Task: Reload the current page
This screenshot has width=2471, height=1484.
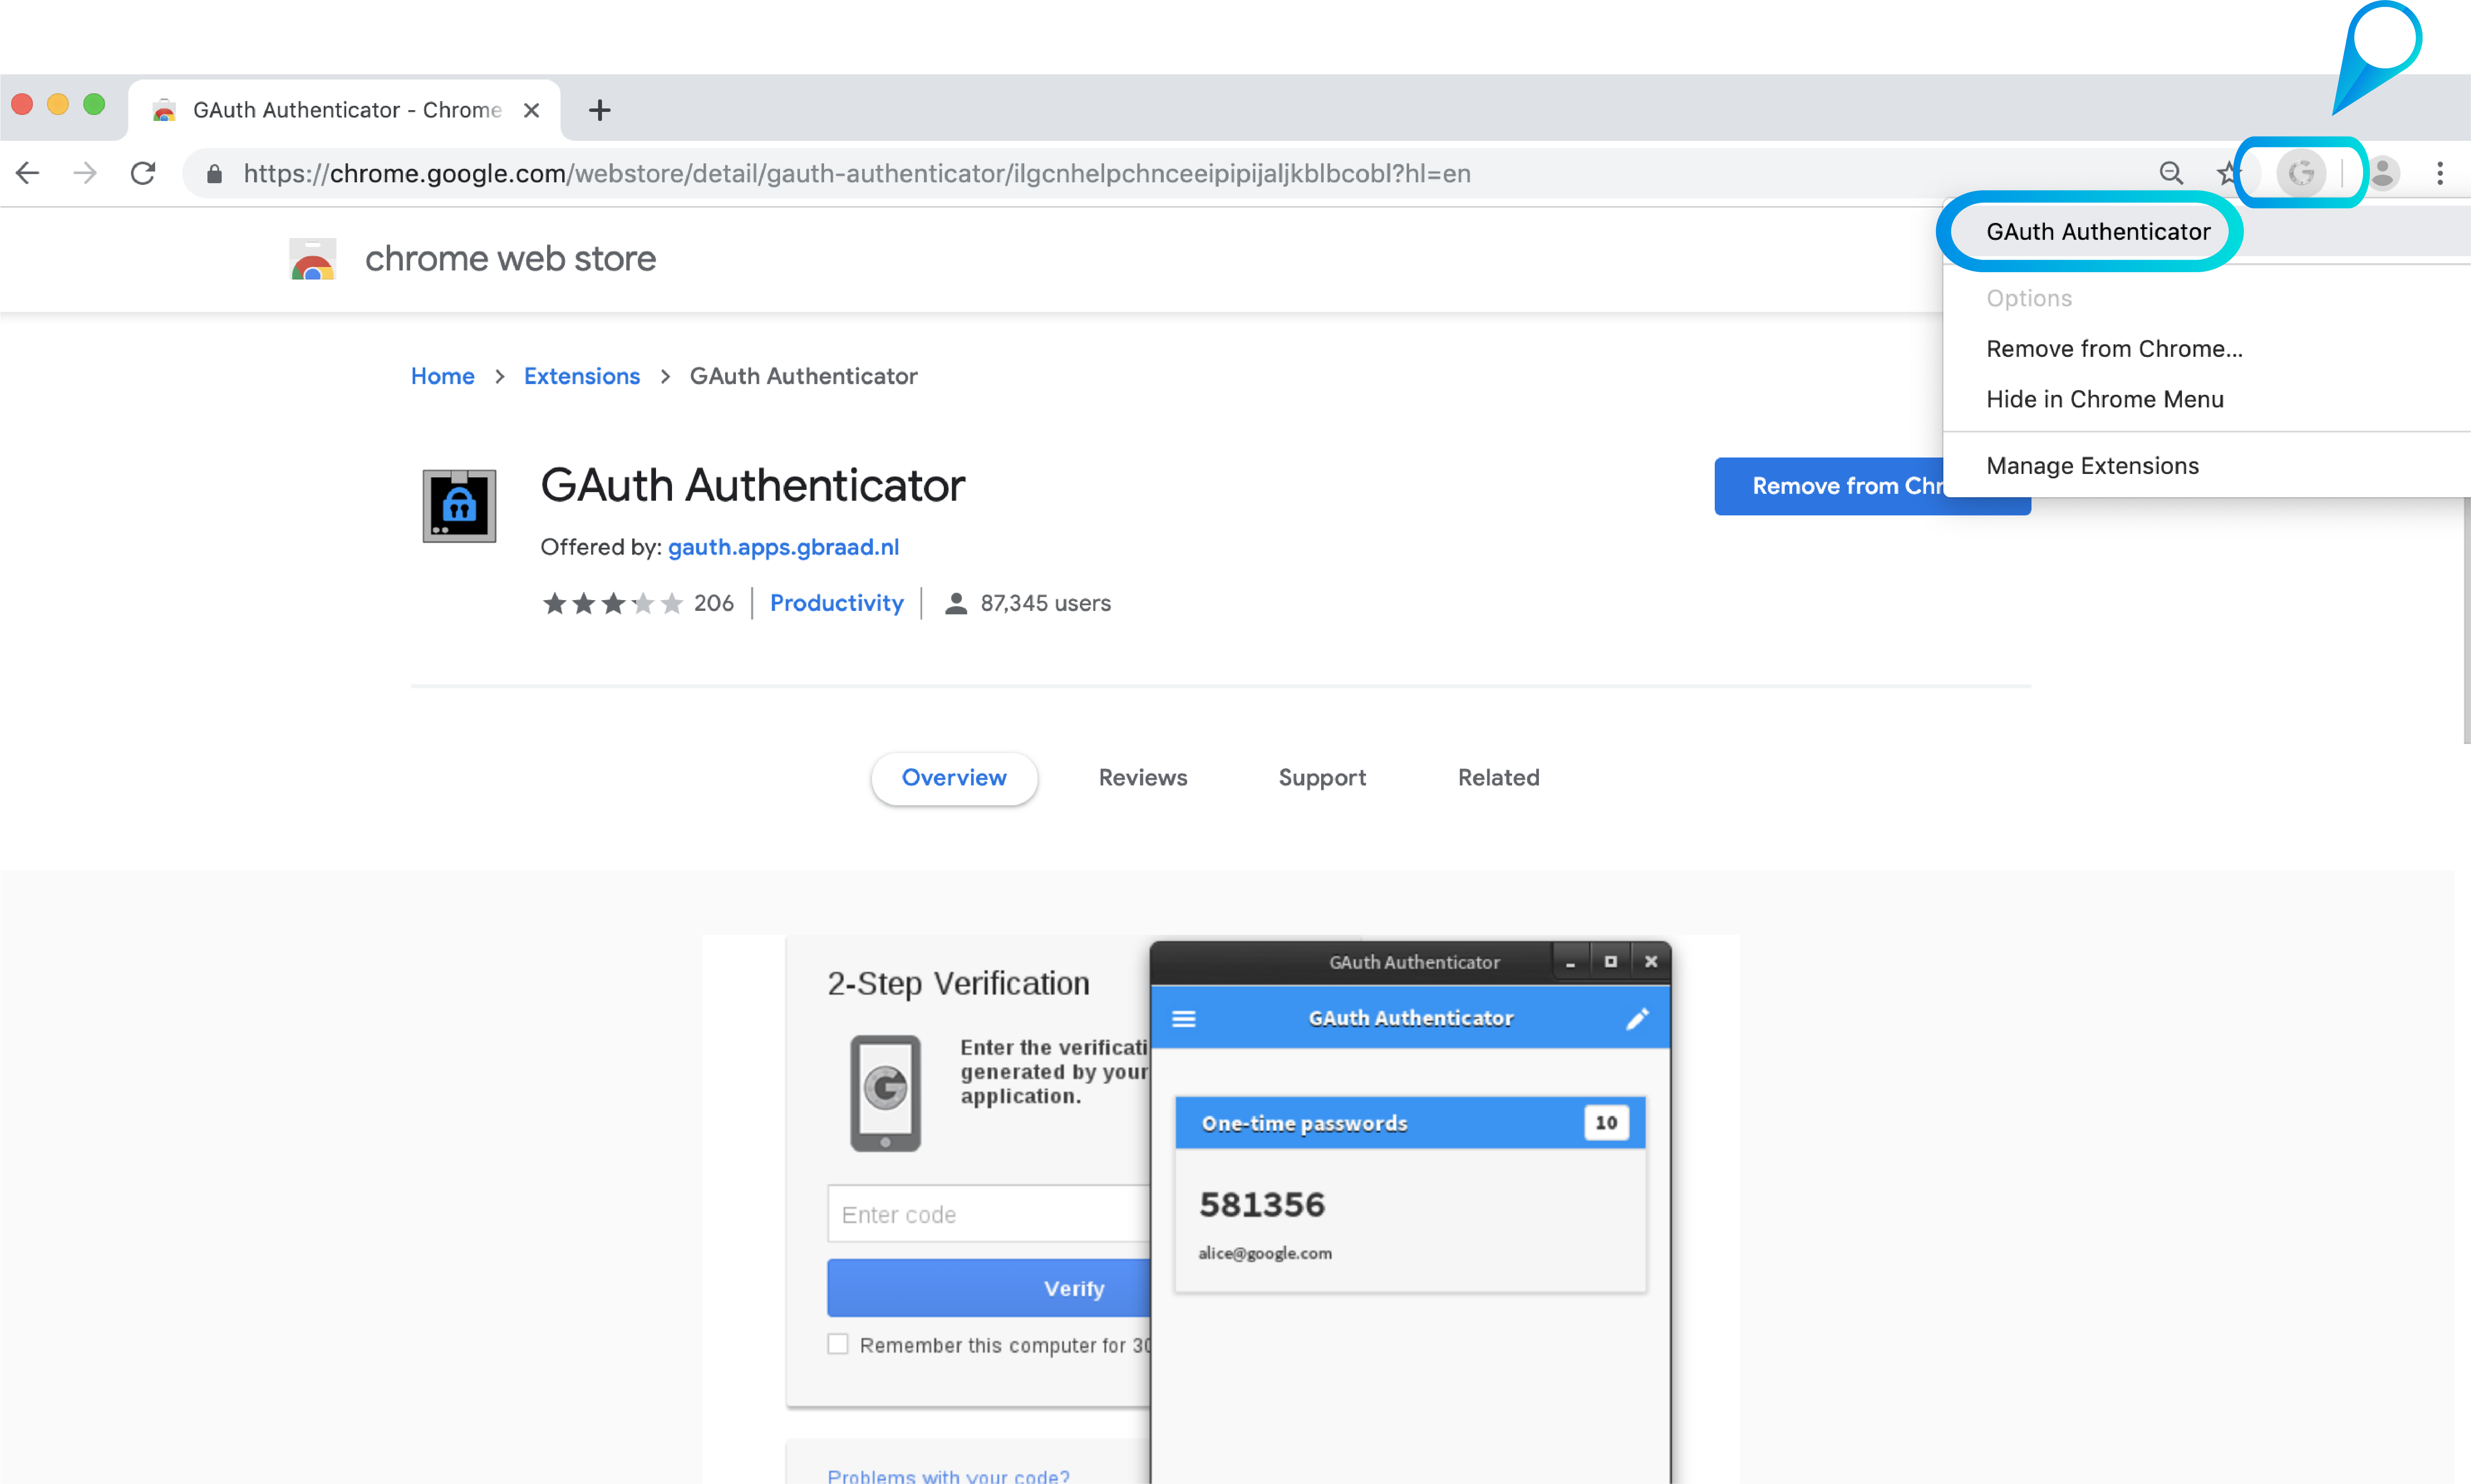Action: pyautogui.click(x=143, y=173)
